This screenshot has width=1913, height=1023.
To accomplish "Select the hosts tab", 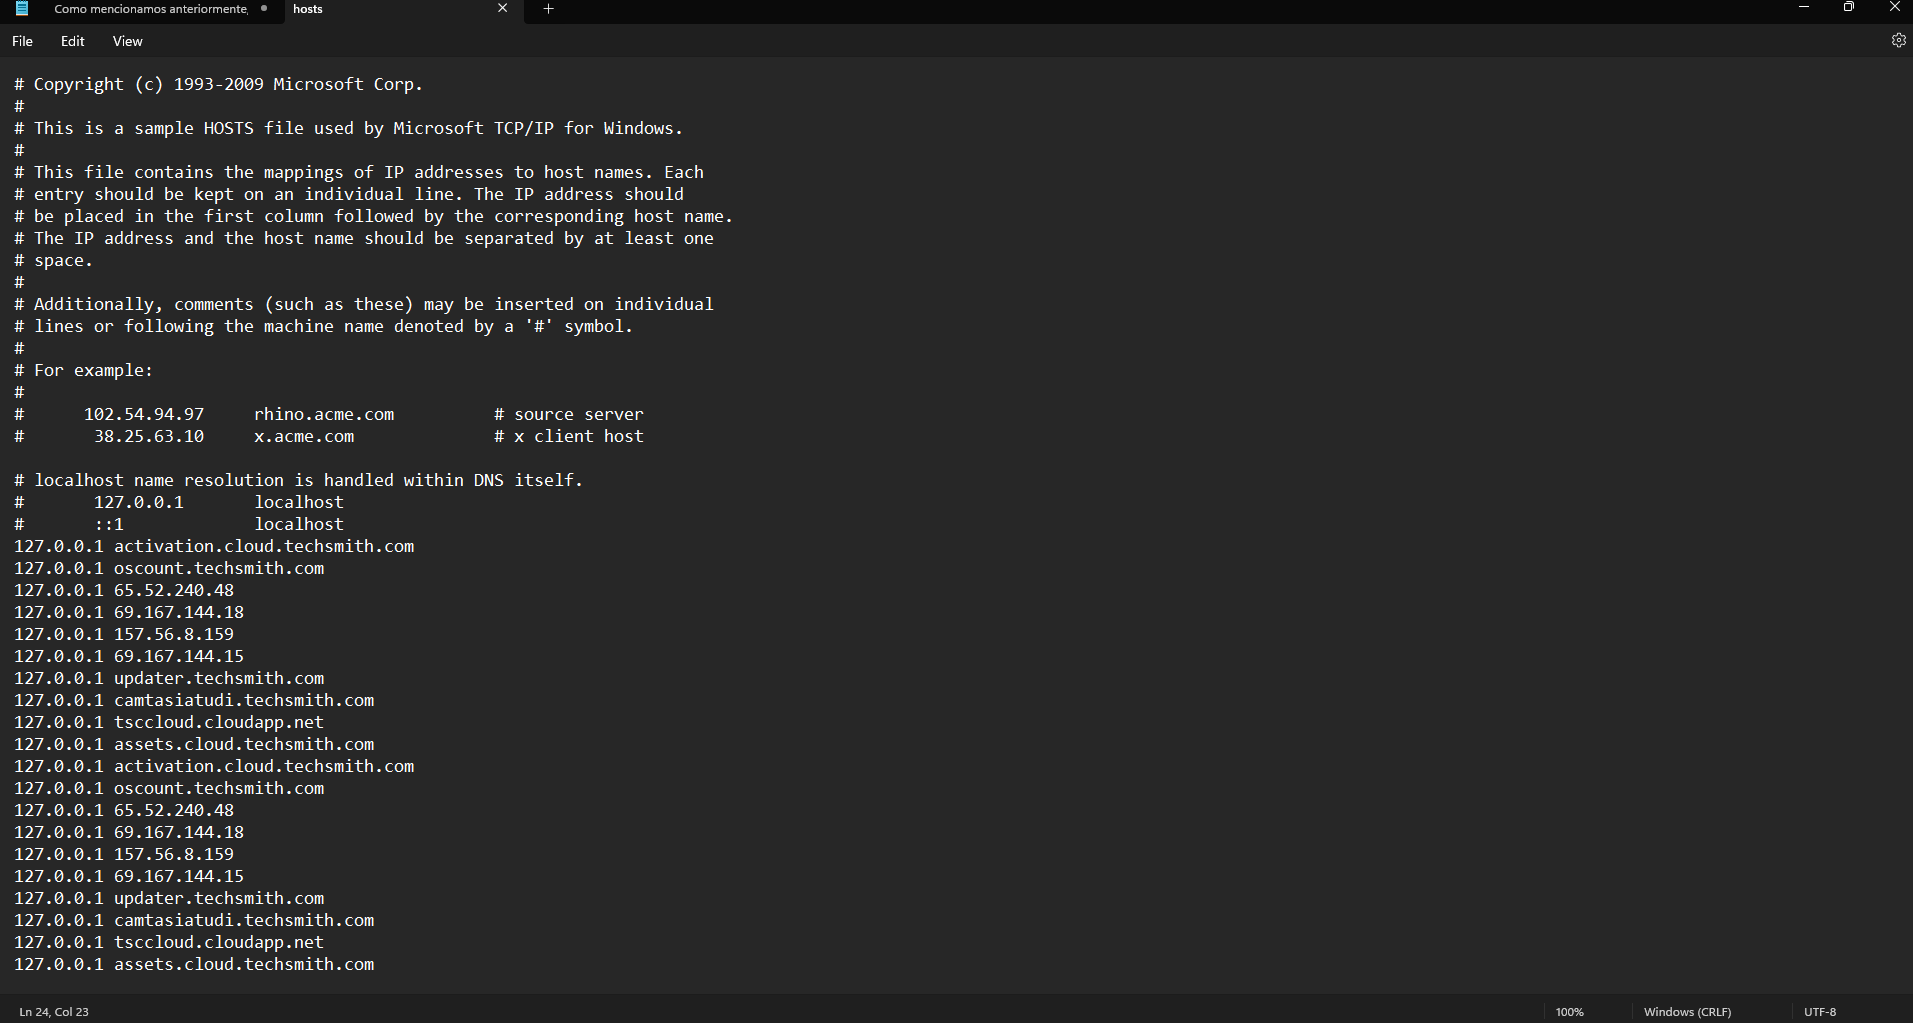I will click(380, 9).
